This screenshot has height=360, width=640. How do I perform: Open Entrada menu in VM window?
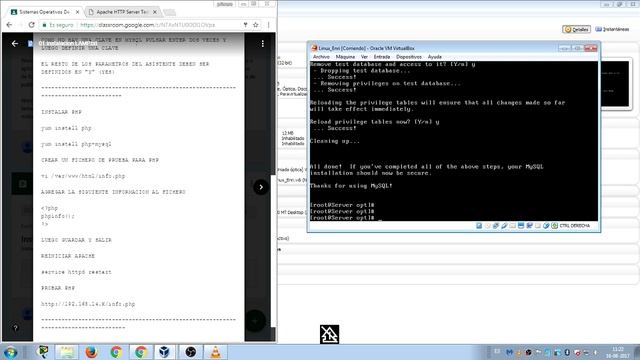pyautogui.click(x=382, y=57)
